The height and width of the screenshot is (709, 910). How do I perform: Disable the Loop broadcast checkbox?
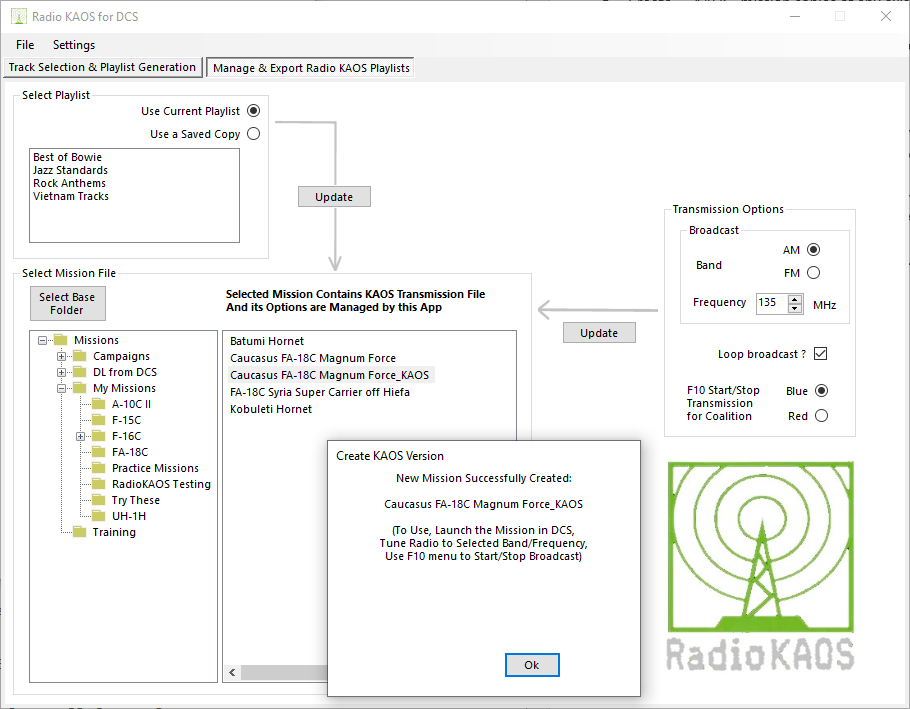point(820,354)
